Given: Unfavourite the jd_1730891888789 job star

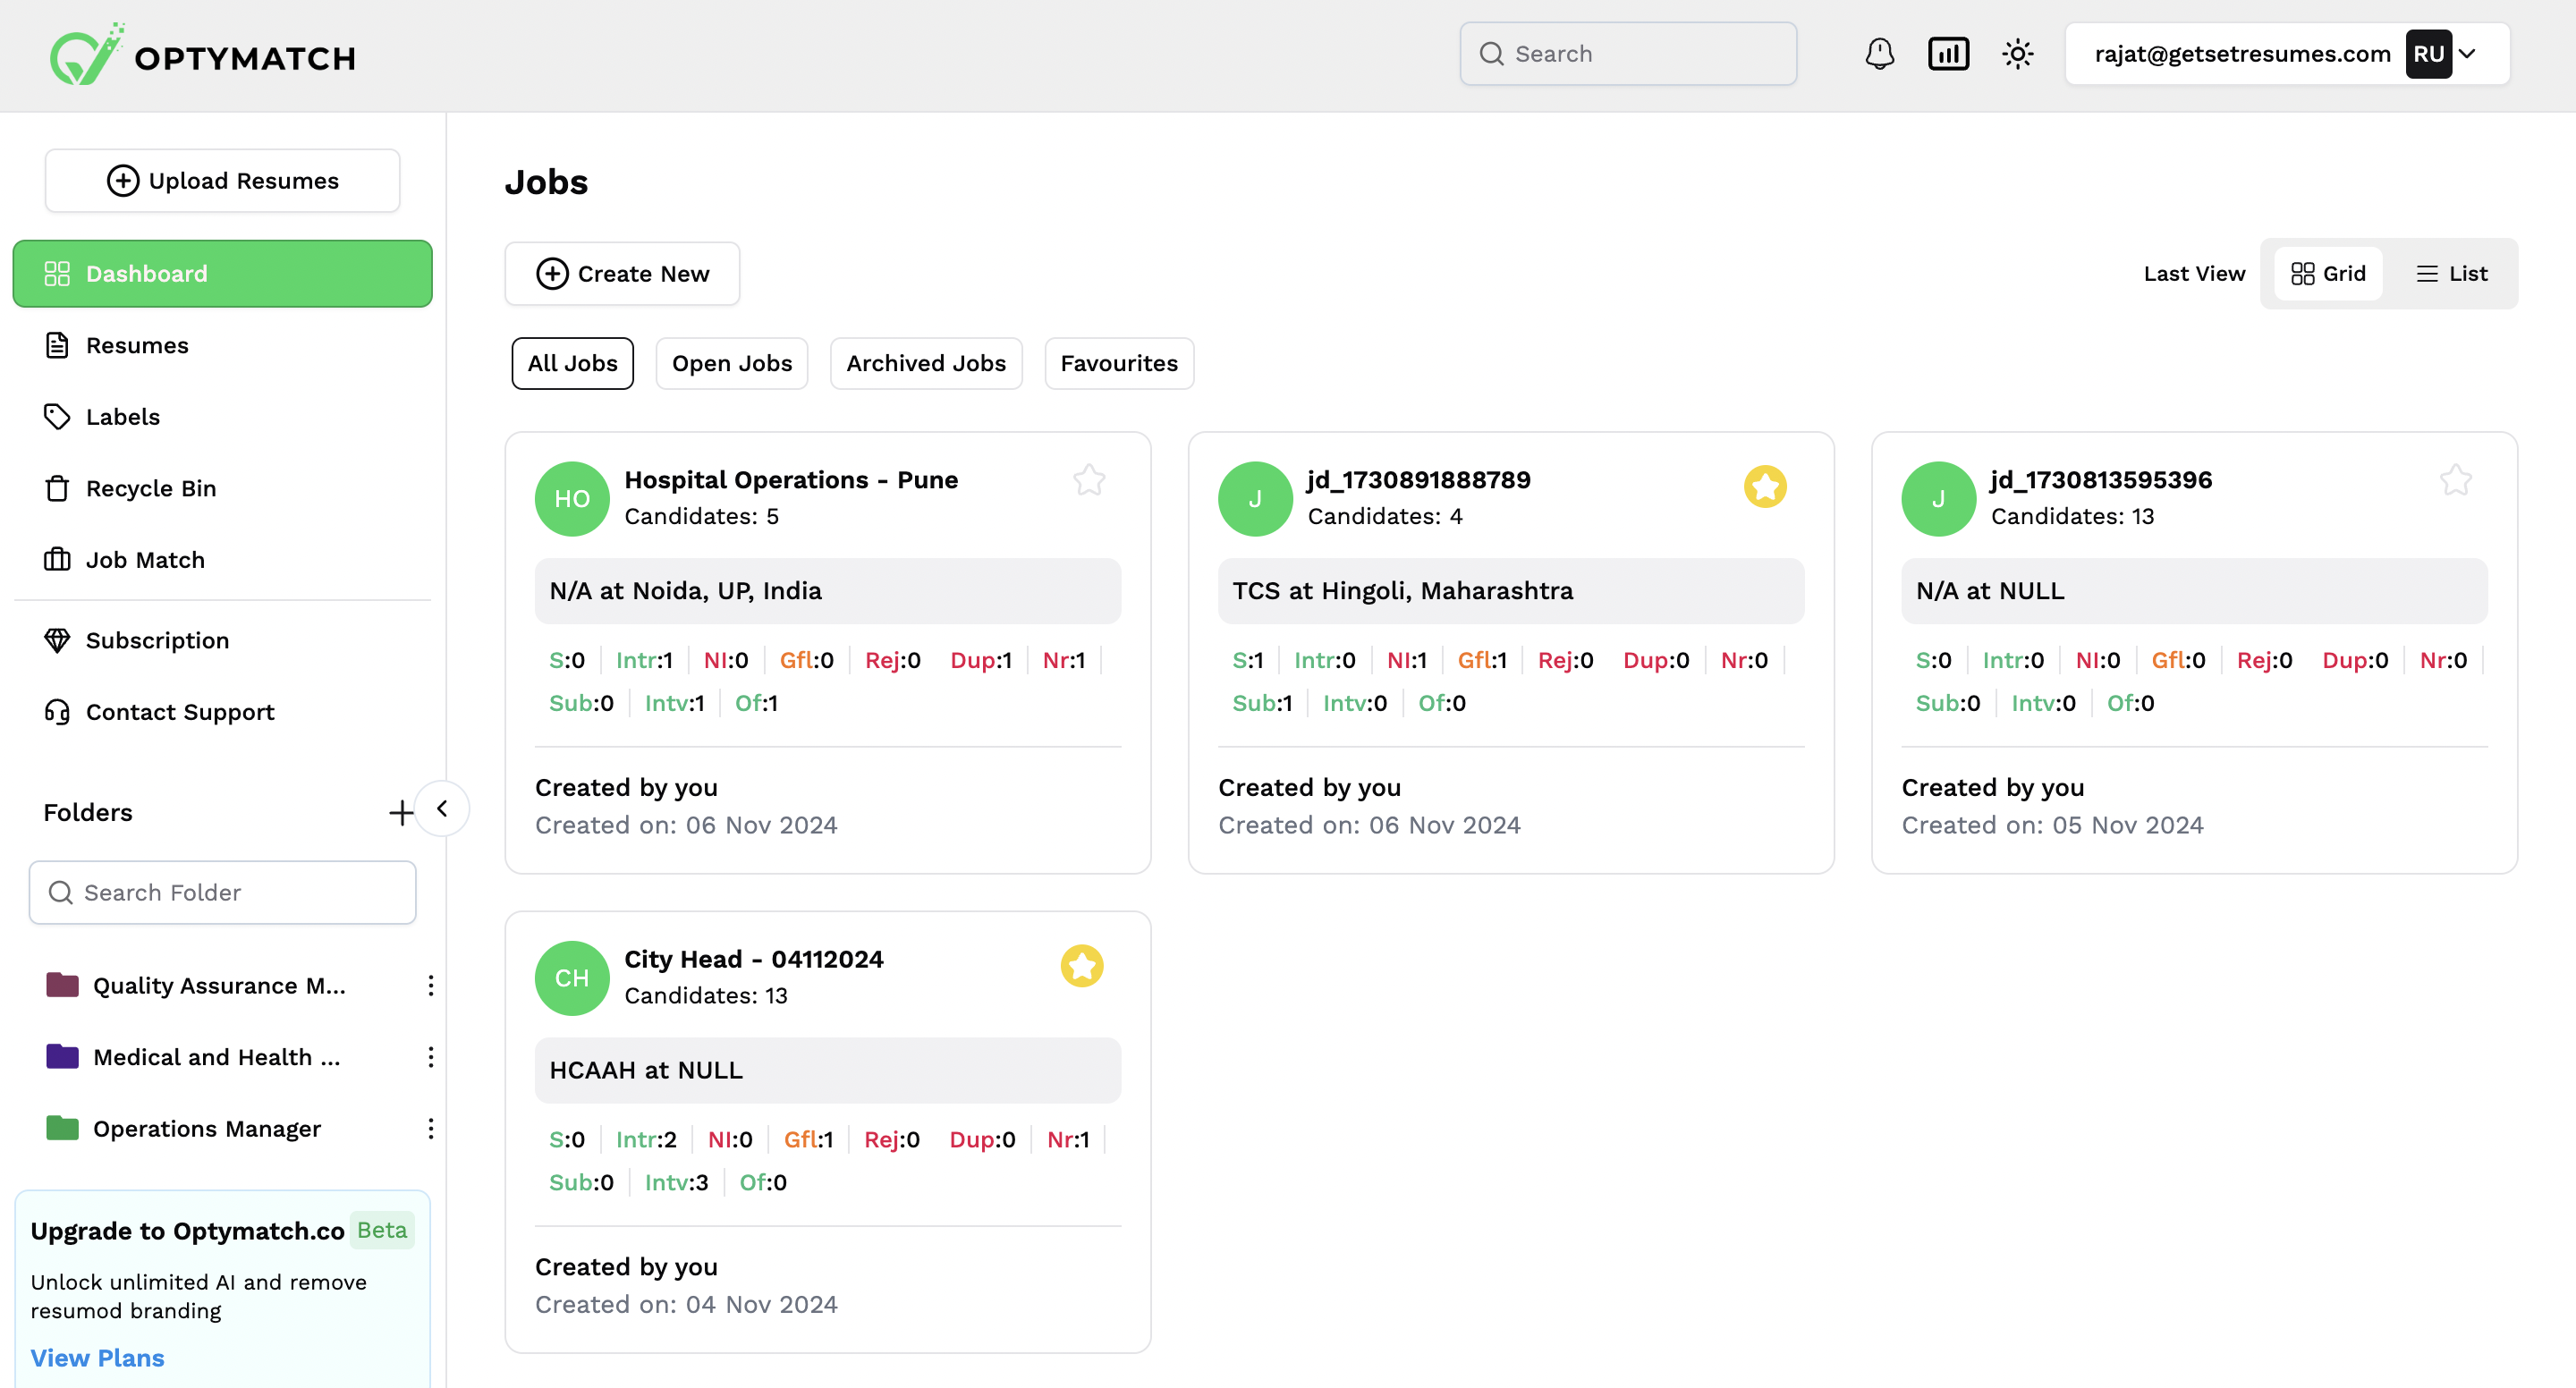Looking at the screenshot, I should point(1765,487).
